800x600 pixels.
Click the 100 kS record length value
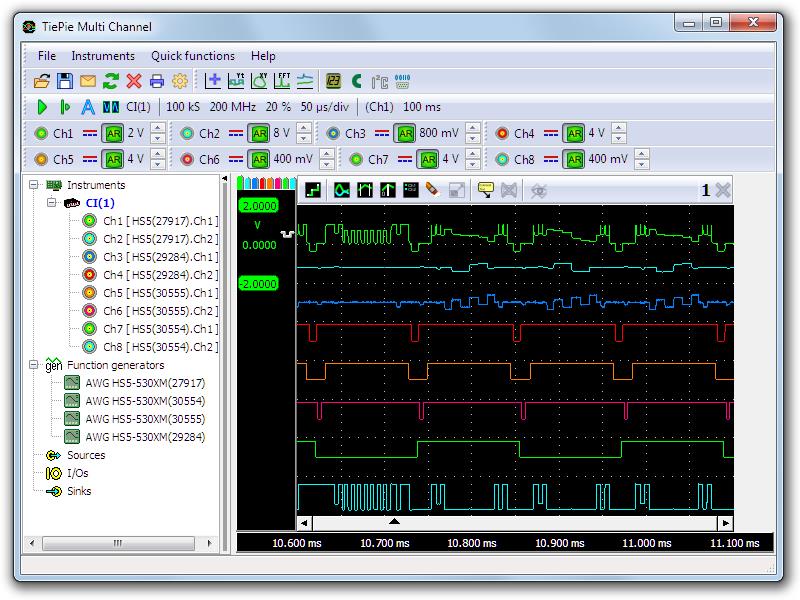tap(183, 107)
